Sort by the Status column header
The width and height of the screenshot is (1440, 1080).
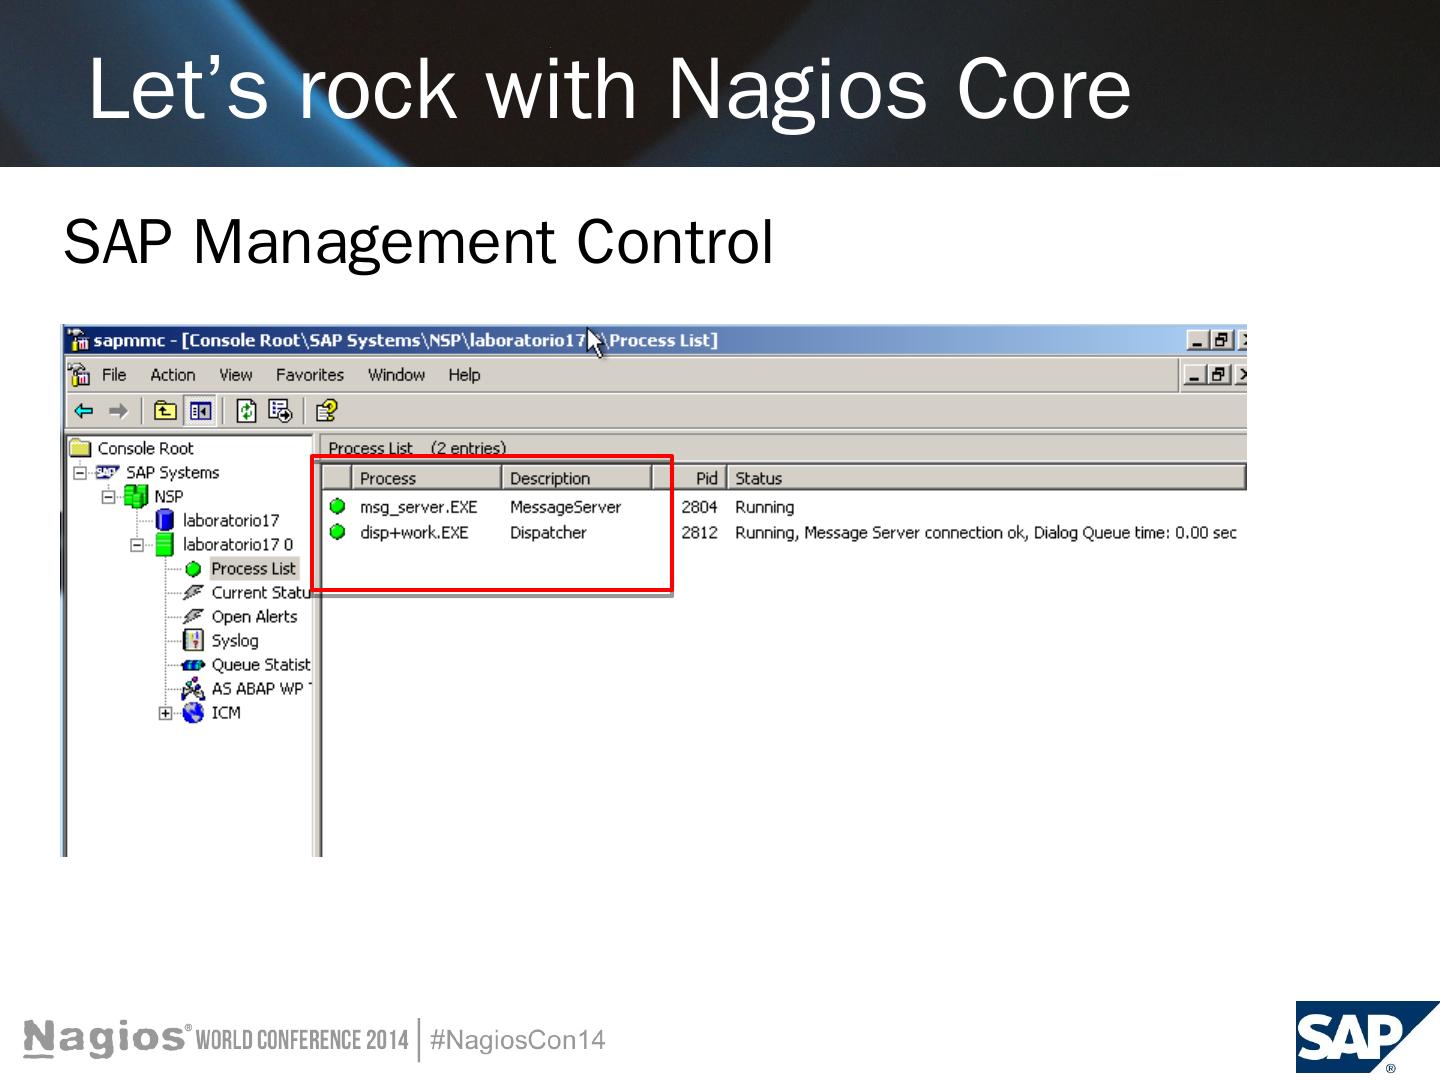(986, 478)
